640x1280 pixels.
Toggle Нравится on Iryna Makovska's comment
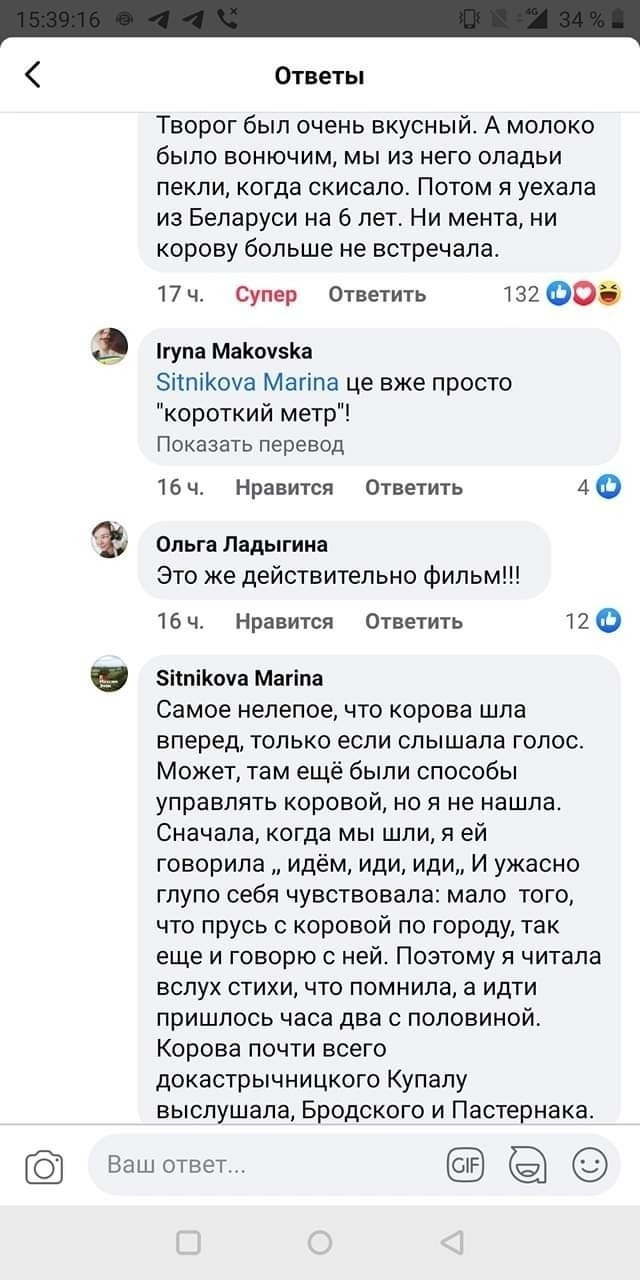click(x=284, y=487)
